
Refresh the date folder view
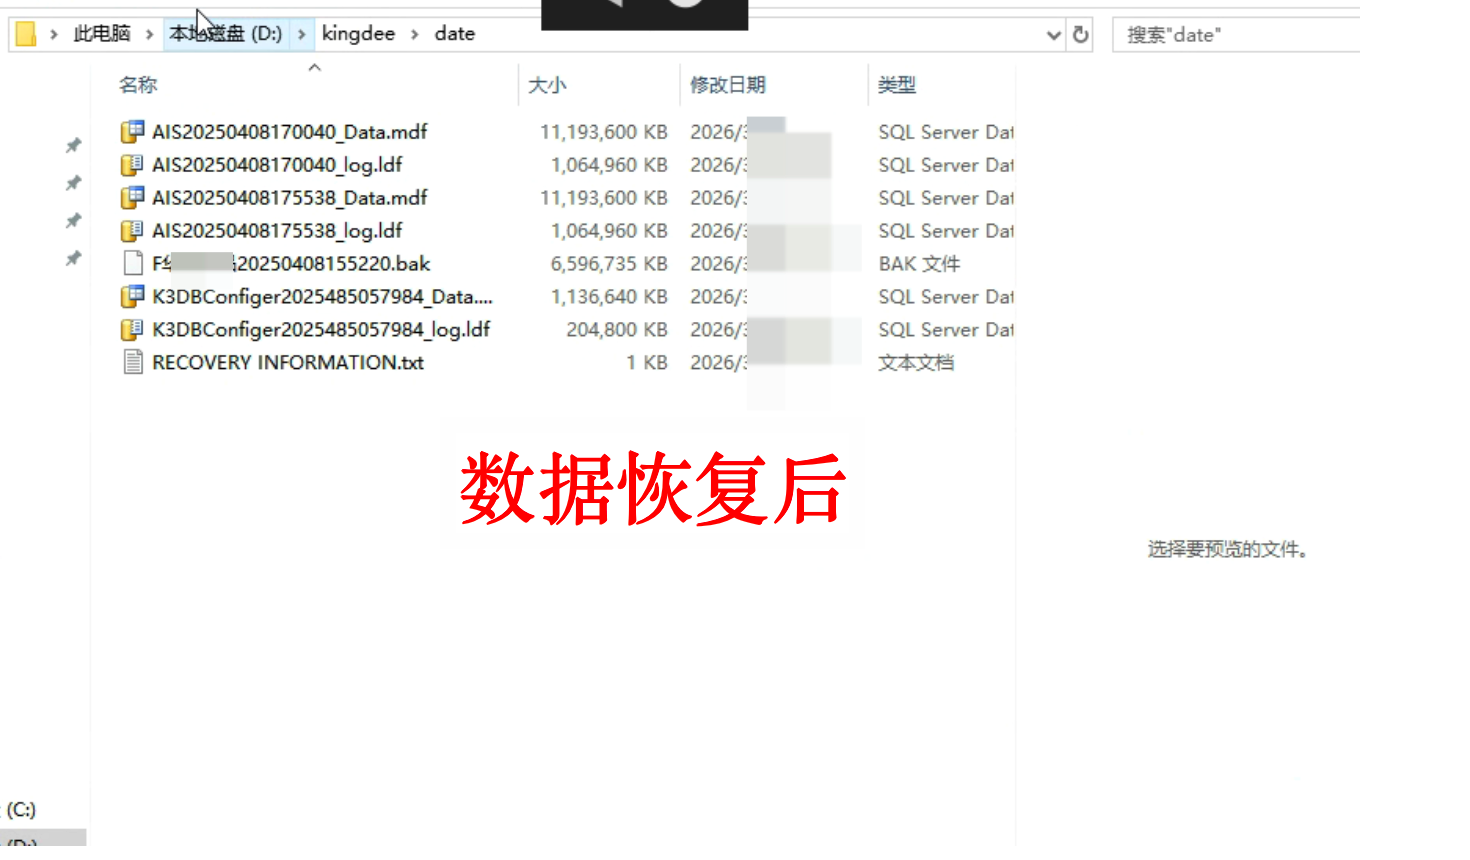pos(1080,35)
